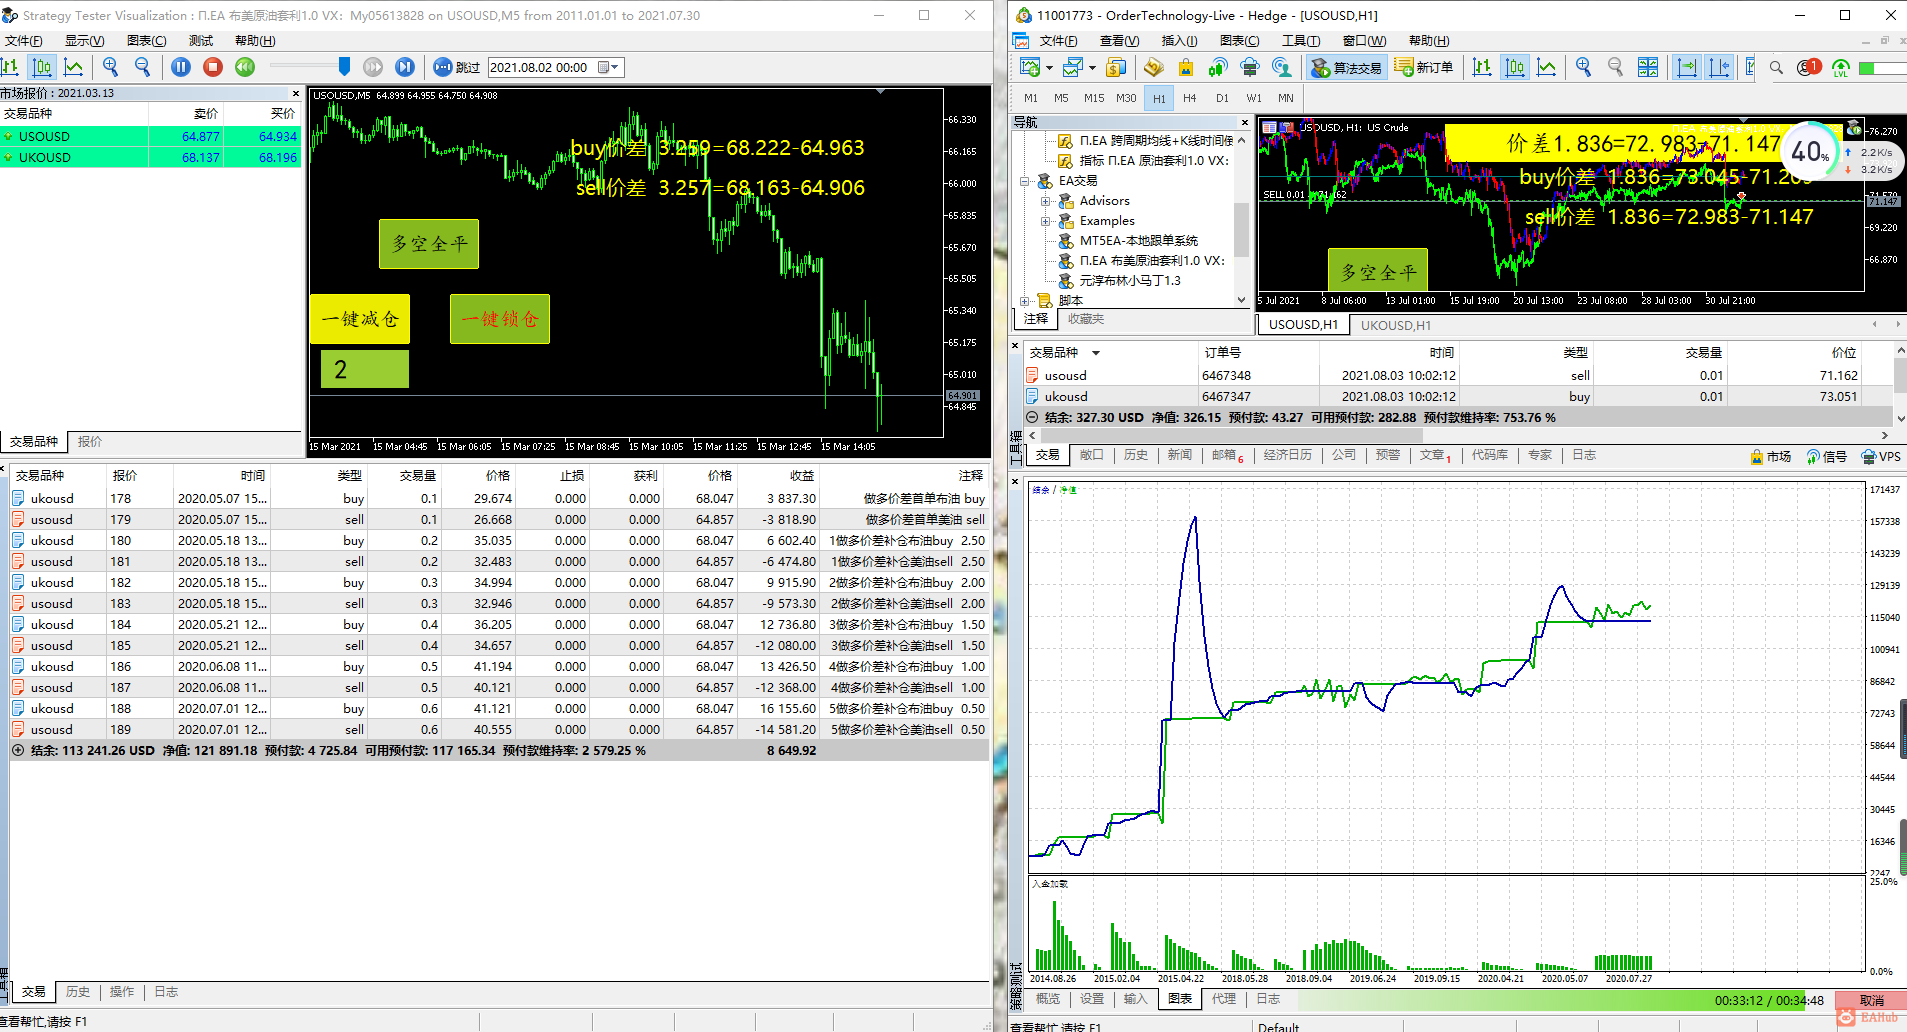
Task: Switch live chart to candlestick mode
Action: pos(1515,67)
